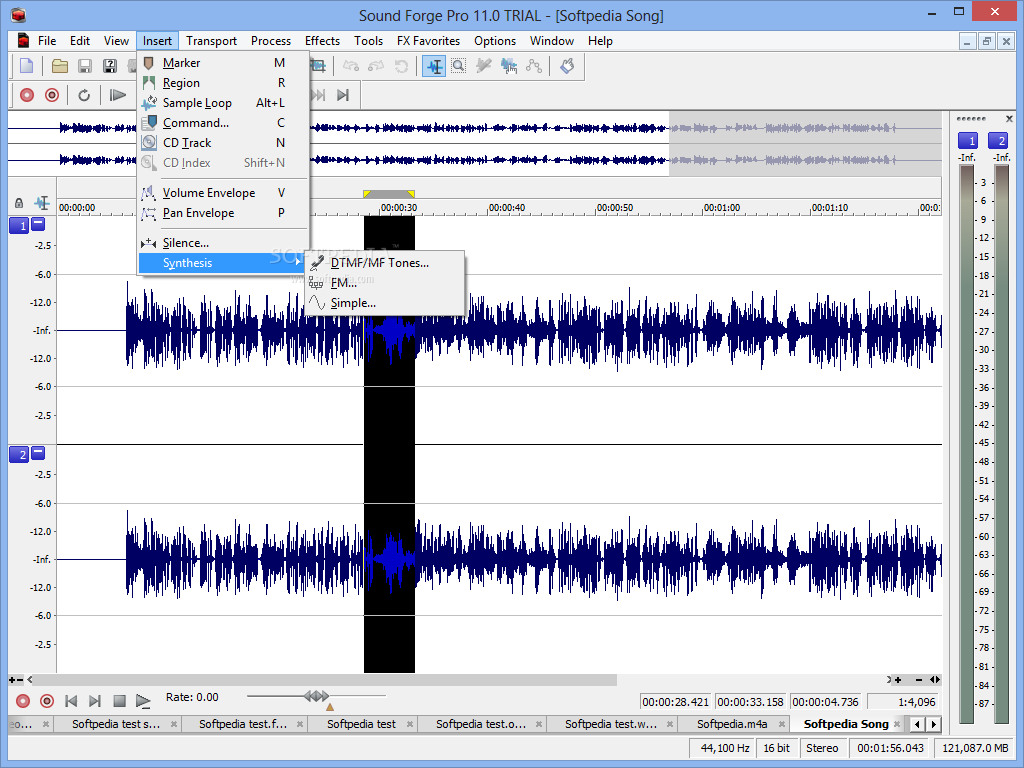Click Play All icon in top transport toolbar
The image size is (1024, 768).
point(118,95)
